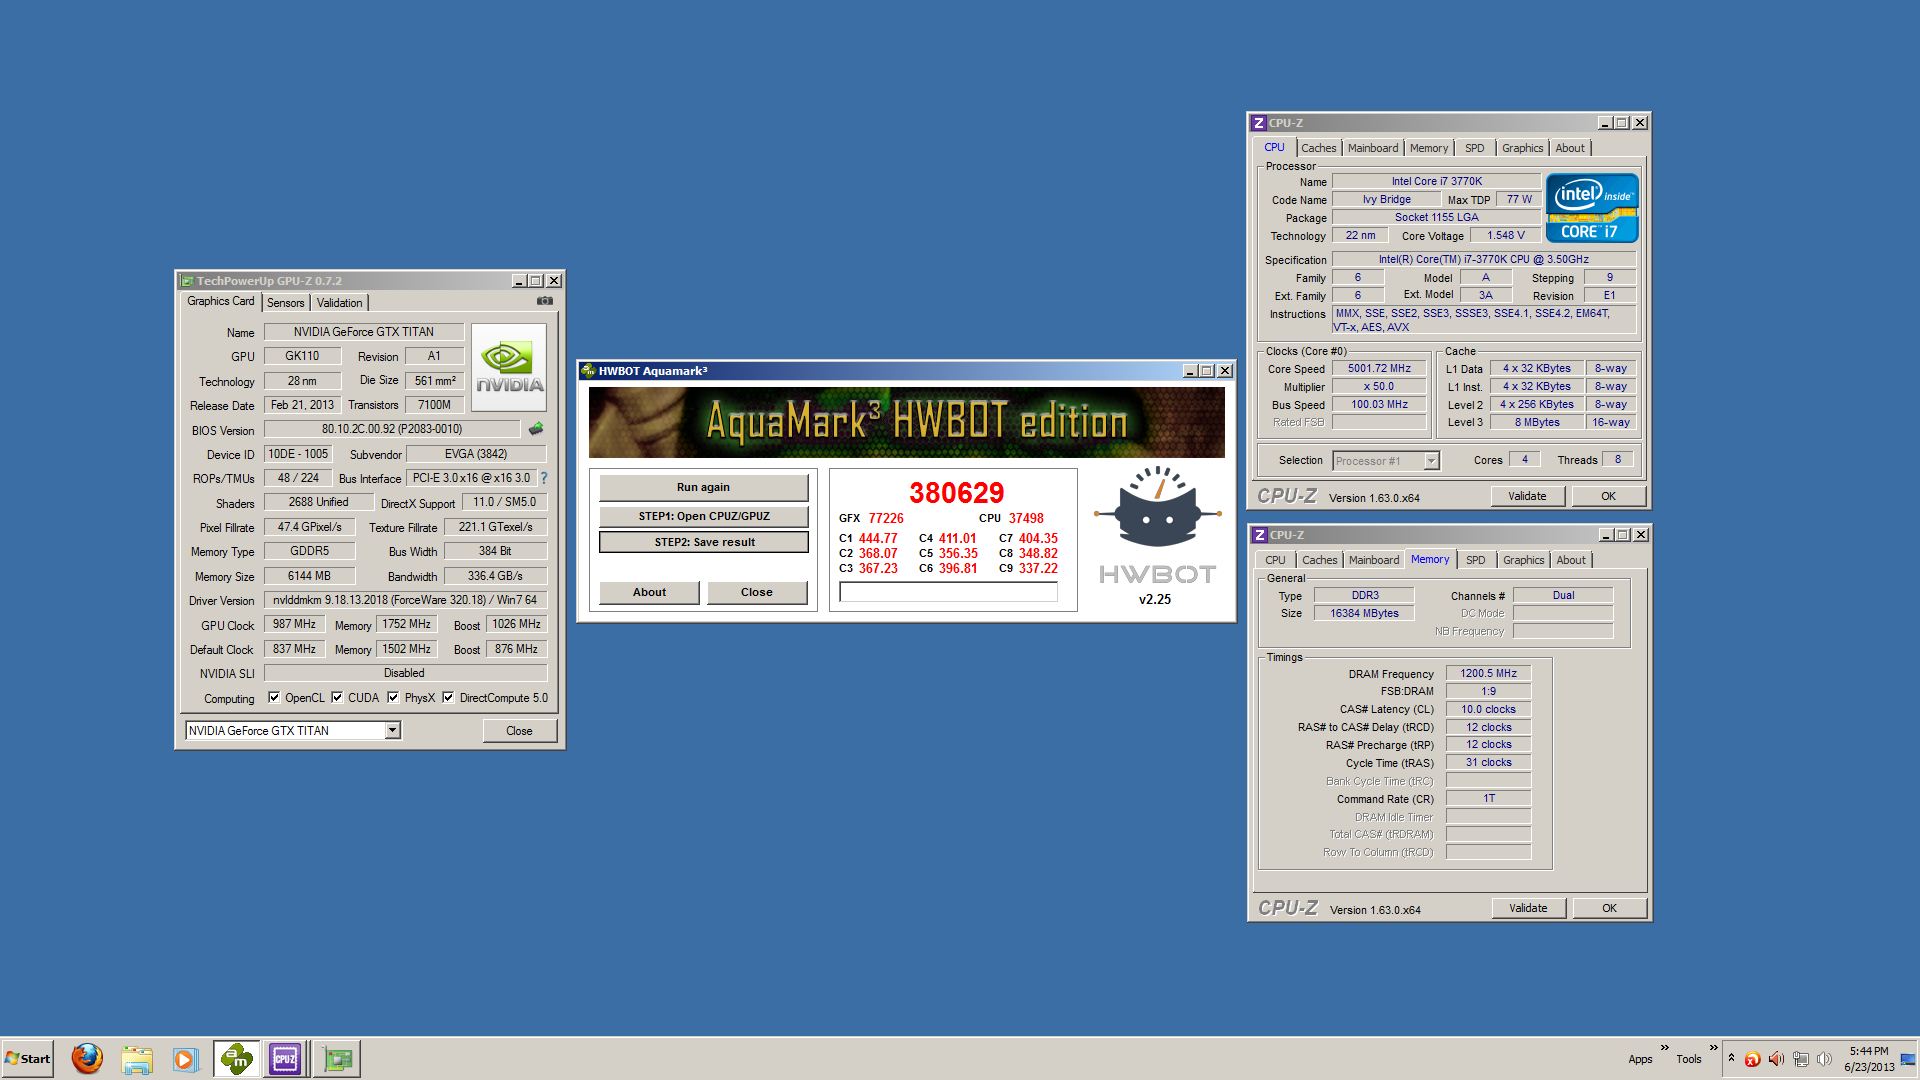The width and height of the screenshot is (1920, 1080).
Task: Click the DRAM Frequency value 1200.5 MHz
Action: coord(1488,673)
